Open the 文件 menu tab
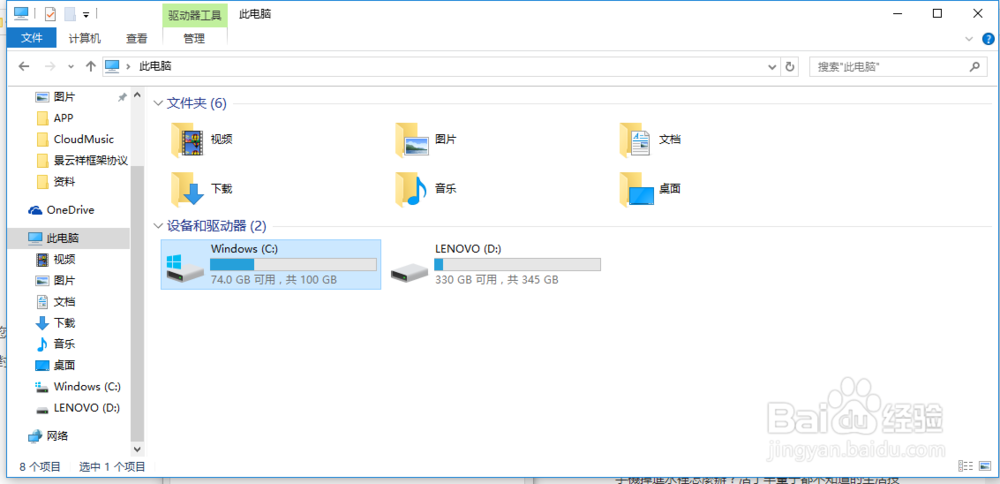1000x484 pixels. (31, 38)
